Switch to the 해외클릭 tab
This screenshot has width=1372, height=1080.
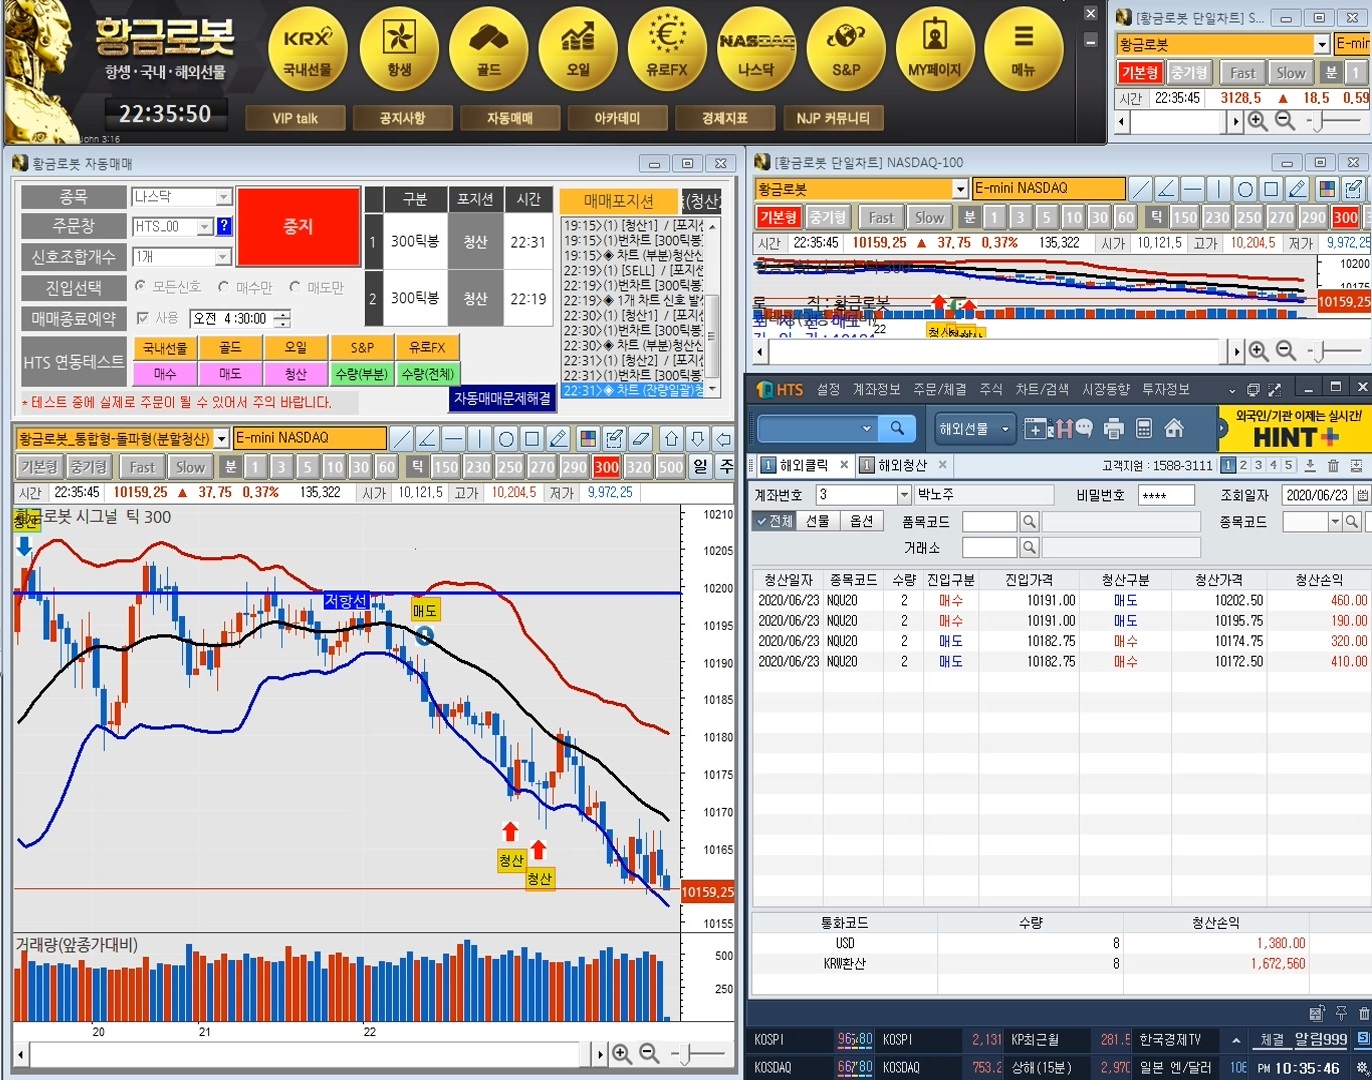804,465
